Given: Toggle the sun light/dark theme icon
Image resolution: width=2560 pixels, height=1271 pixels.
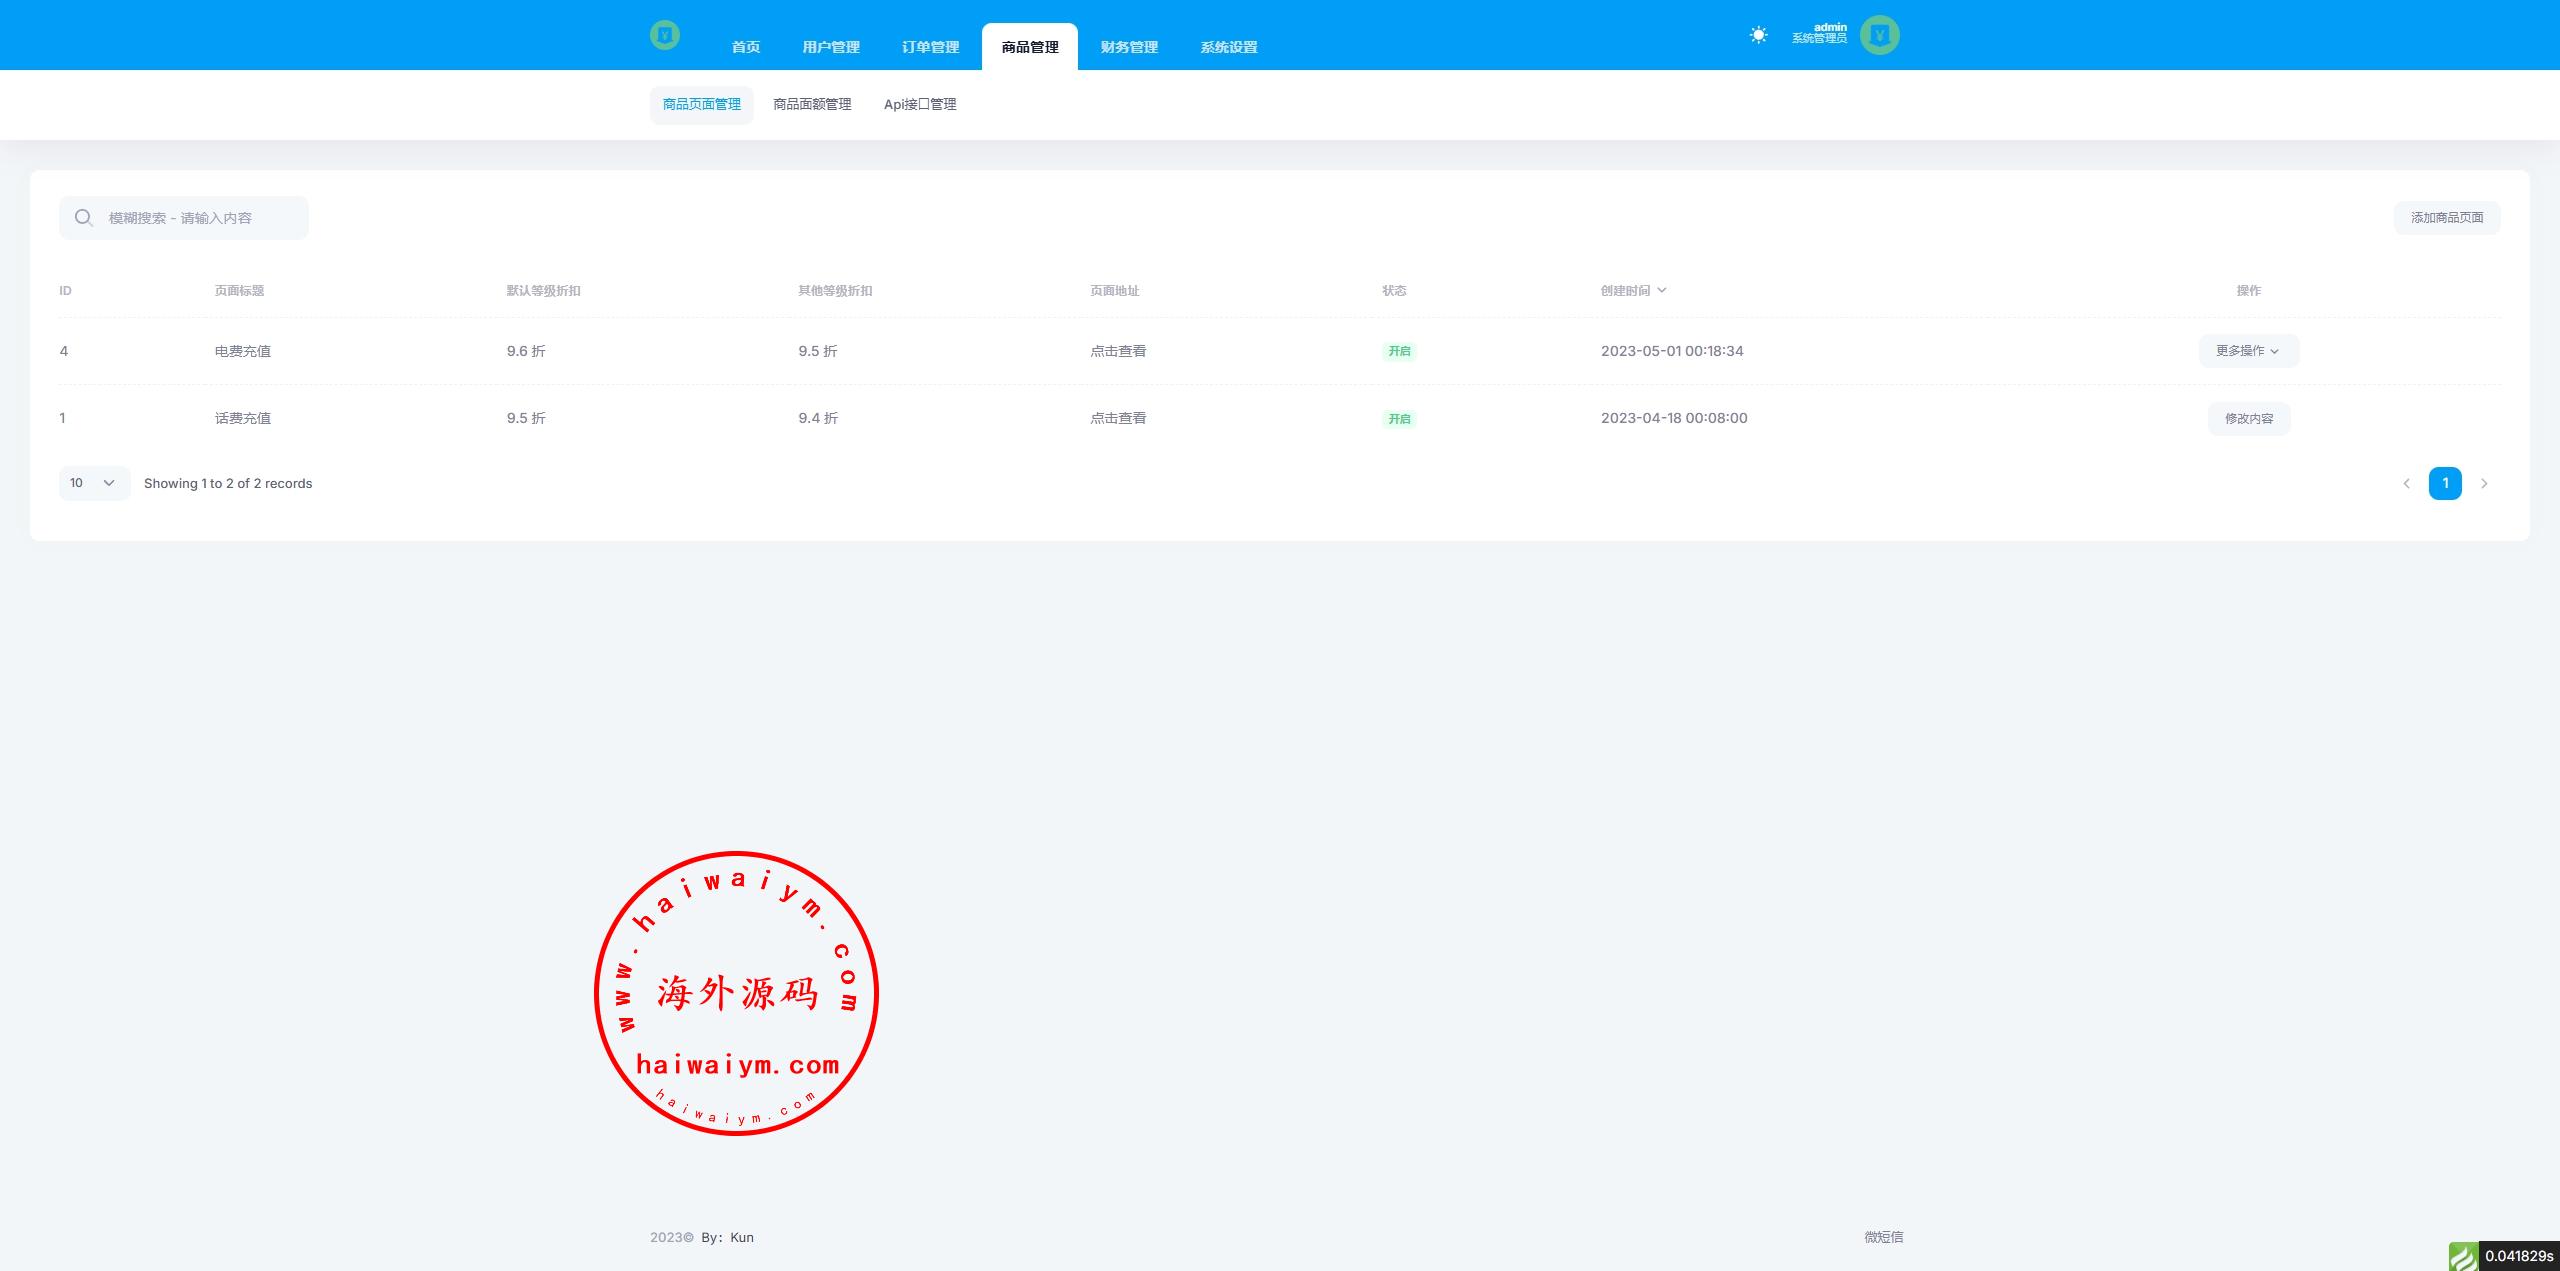Looking at the screenshot, I should pos(1758,35).
